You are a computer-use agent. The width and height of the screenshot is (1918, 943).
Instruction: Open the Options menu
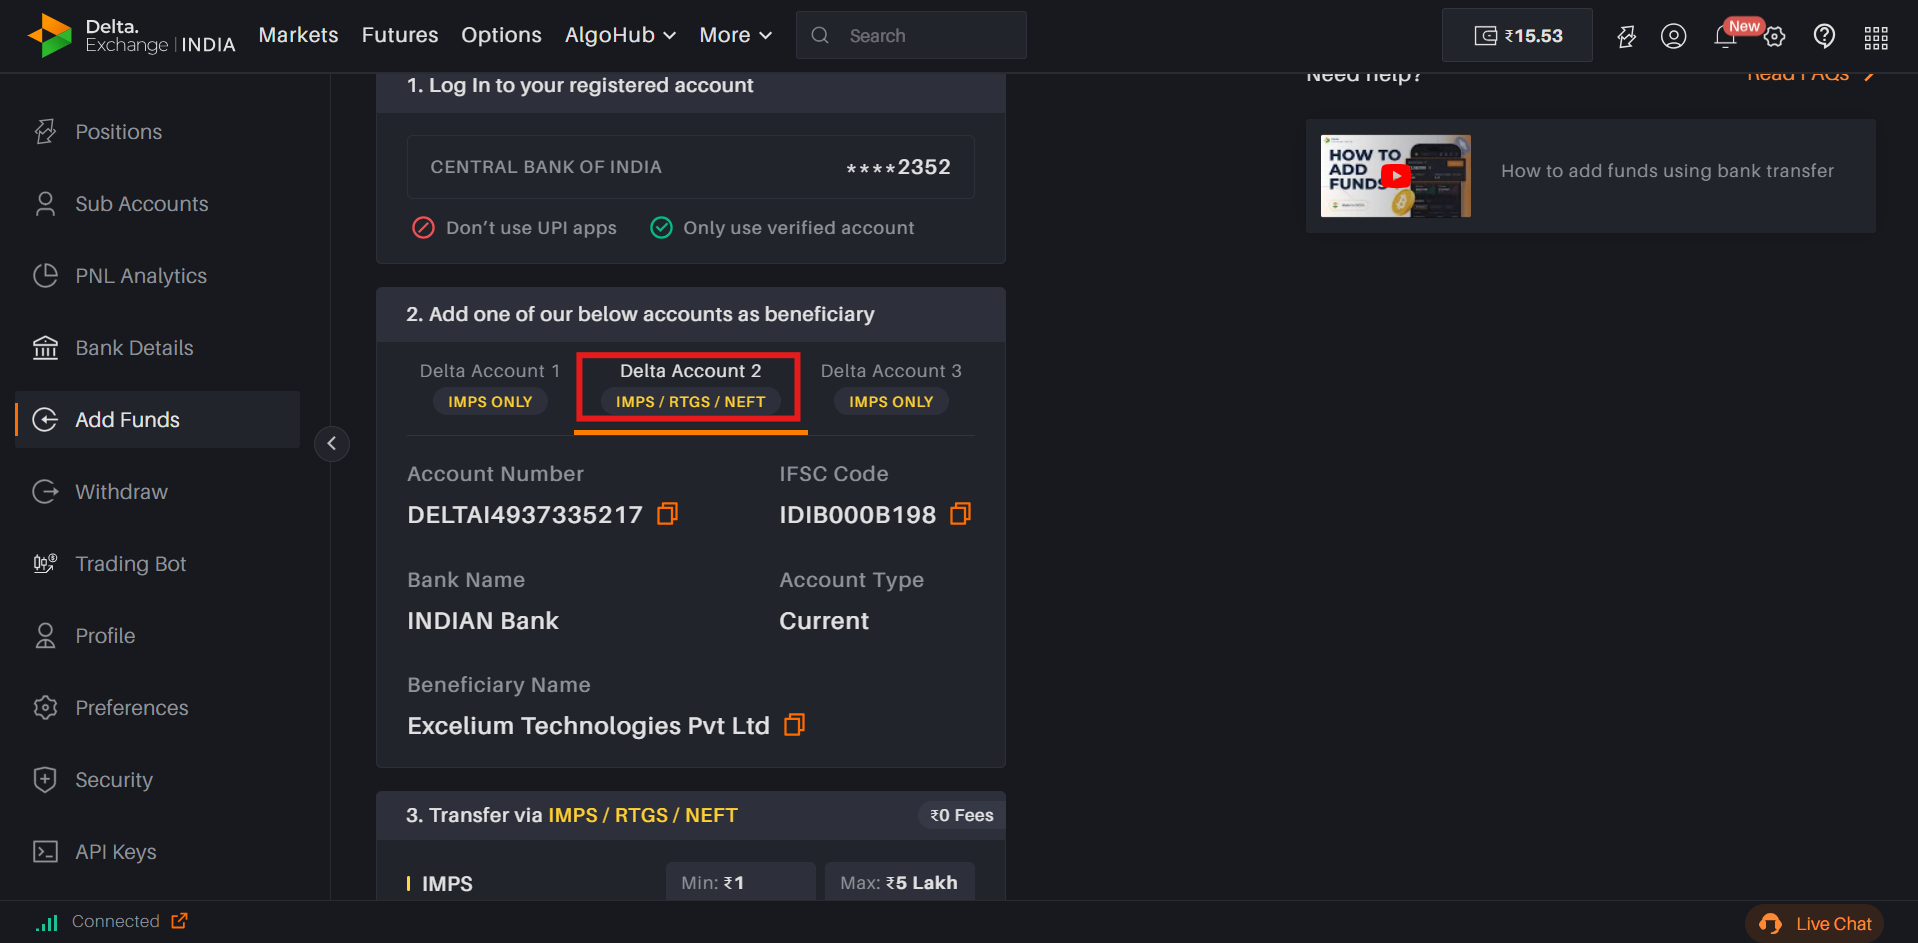tap(501, 35)
